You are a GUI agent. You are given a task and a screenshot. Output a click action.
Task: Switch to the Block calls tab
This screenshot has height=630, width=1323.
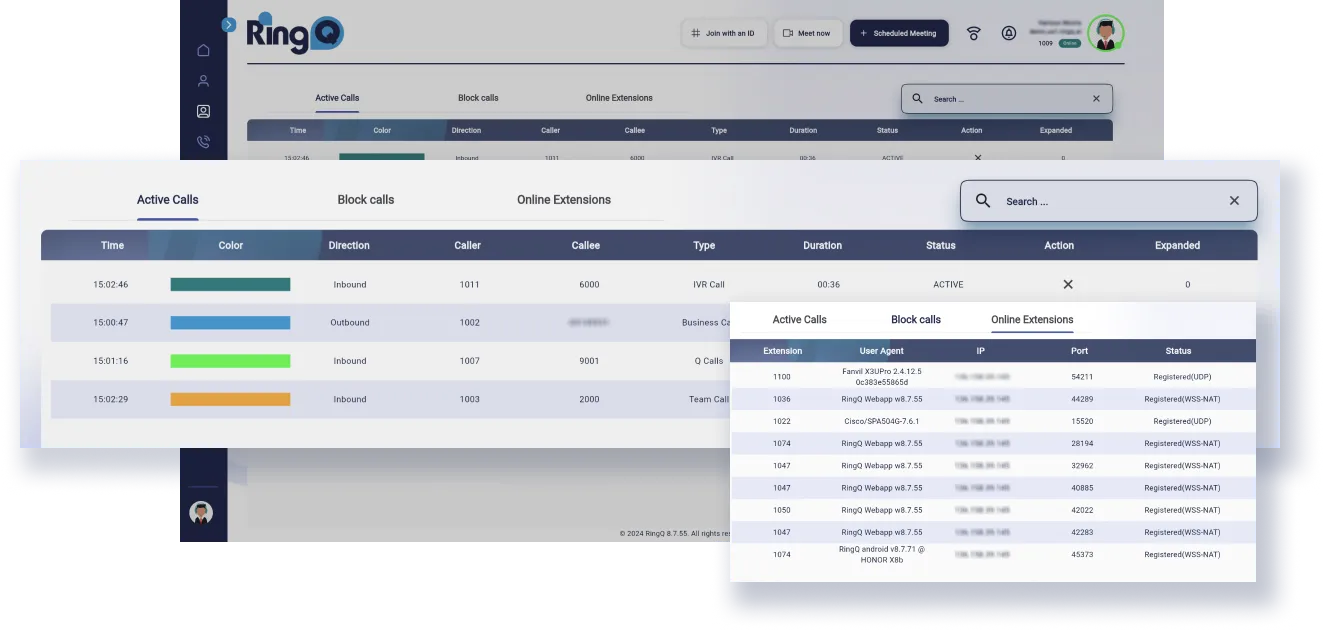pos(365,199)
